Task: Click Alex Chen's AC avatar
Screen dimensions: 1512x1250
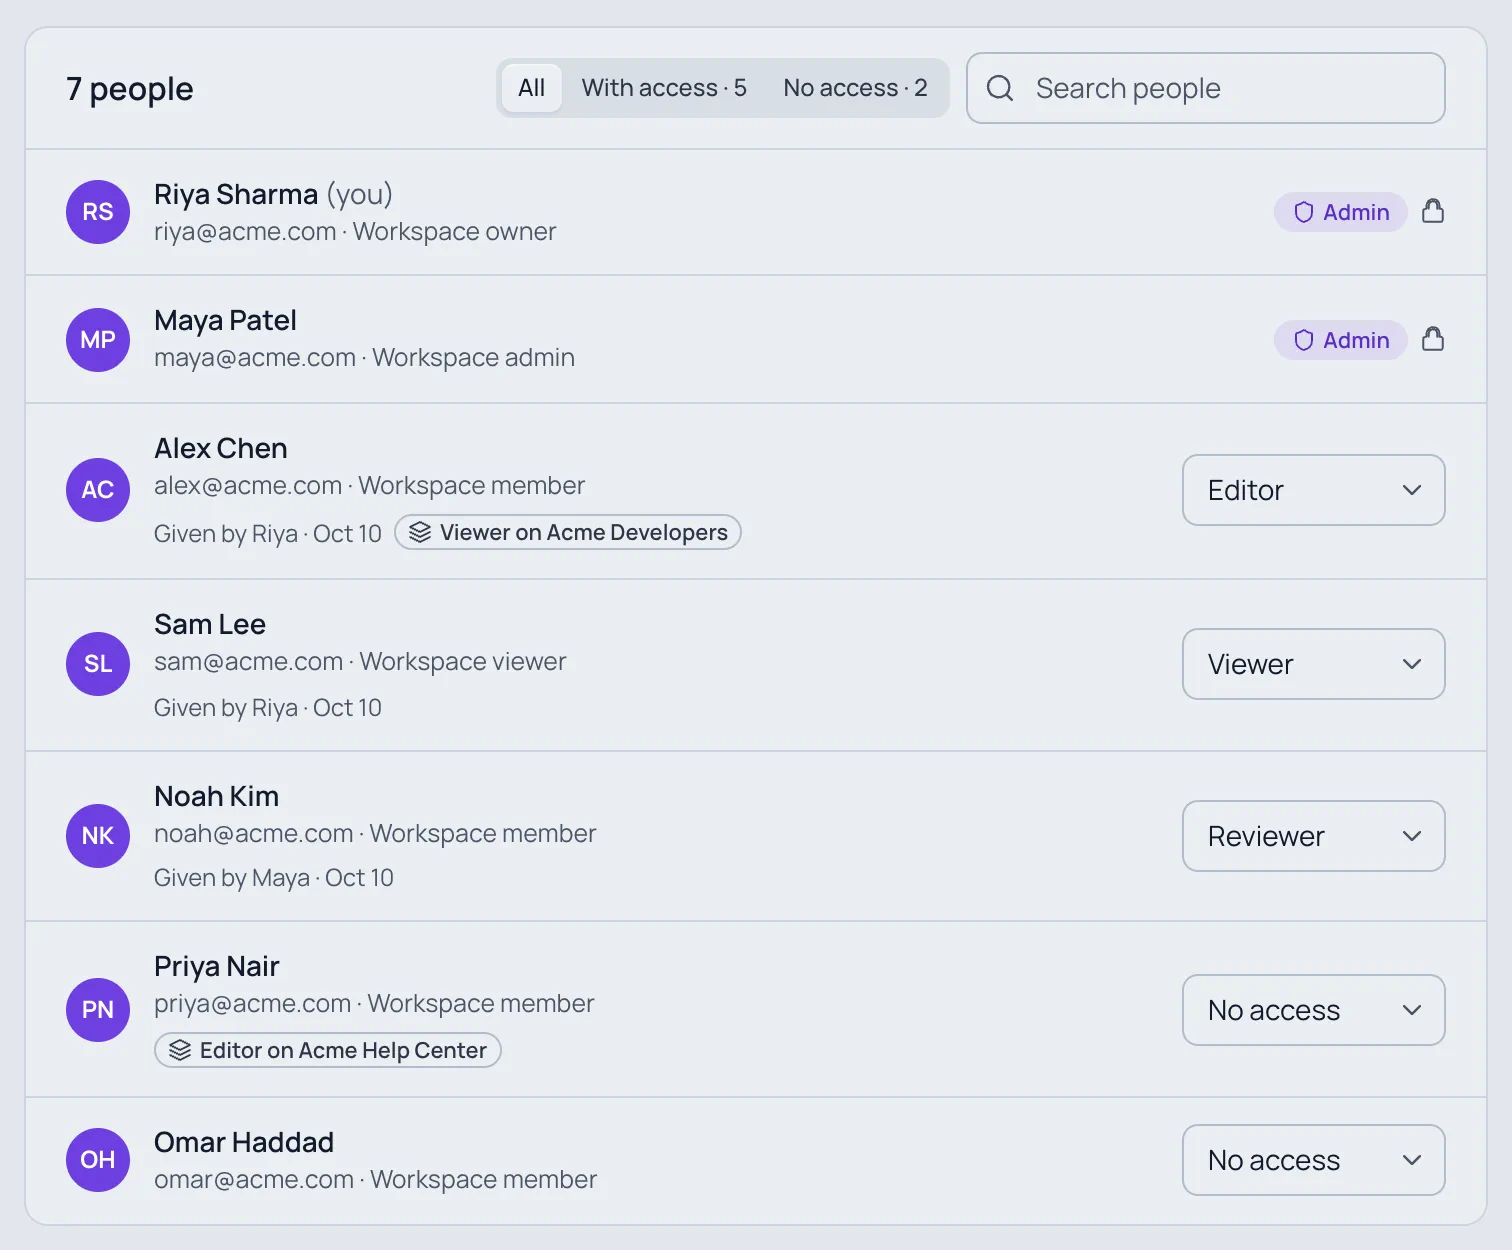Action: [x=98, y=490]
